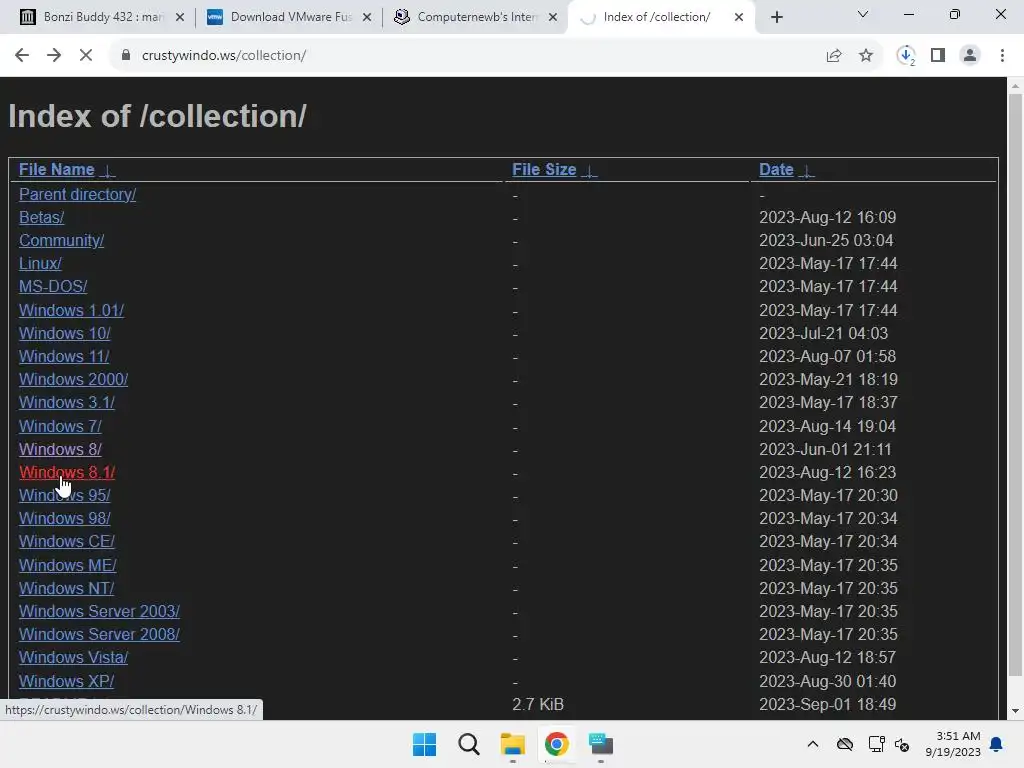Viewport: 1024px width, 768px height.
Task: Click the page vertical scrollbar
Action: tap(1015, 385)
